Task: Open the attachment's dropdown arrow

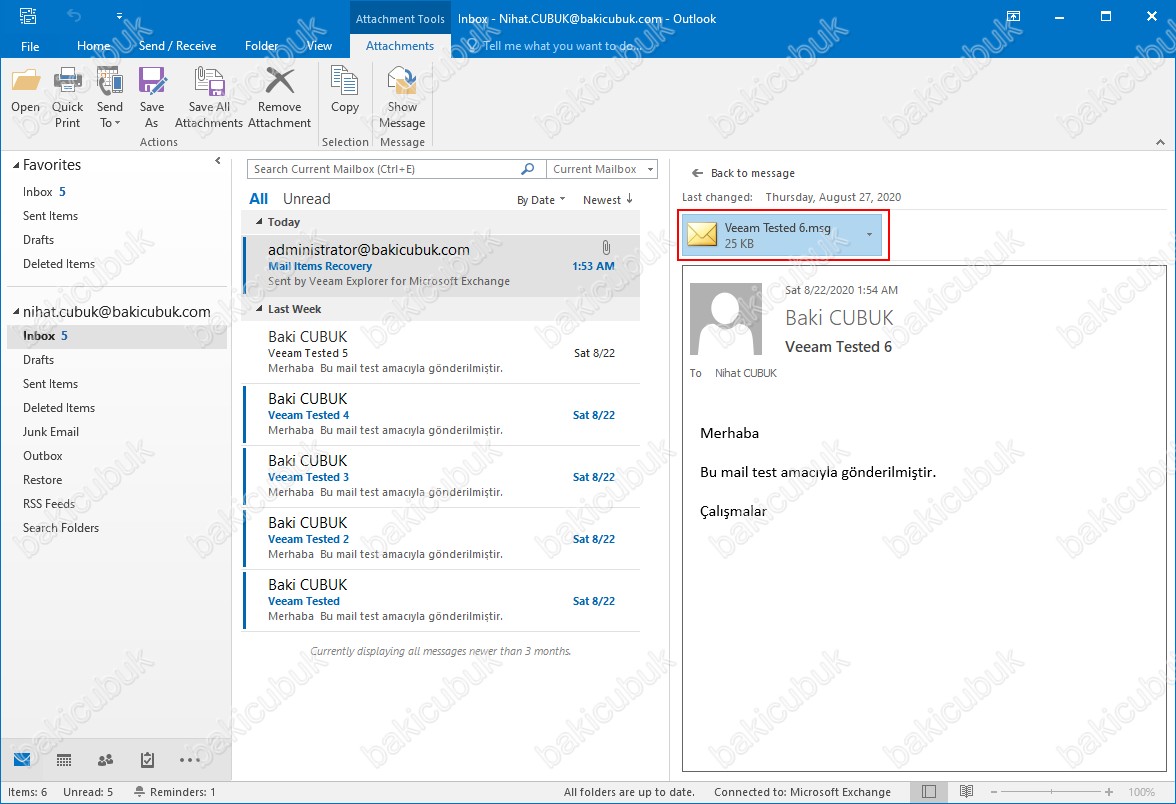Action: pyautogui.click(x=870, y=235)
